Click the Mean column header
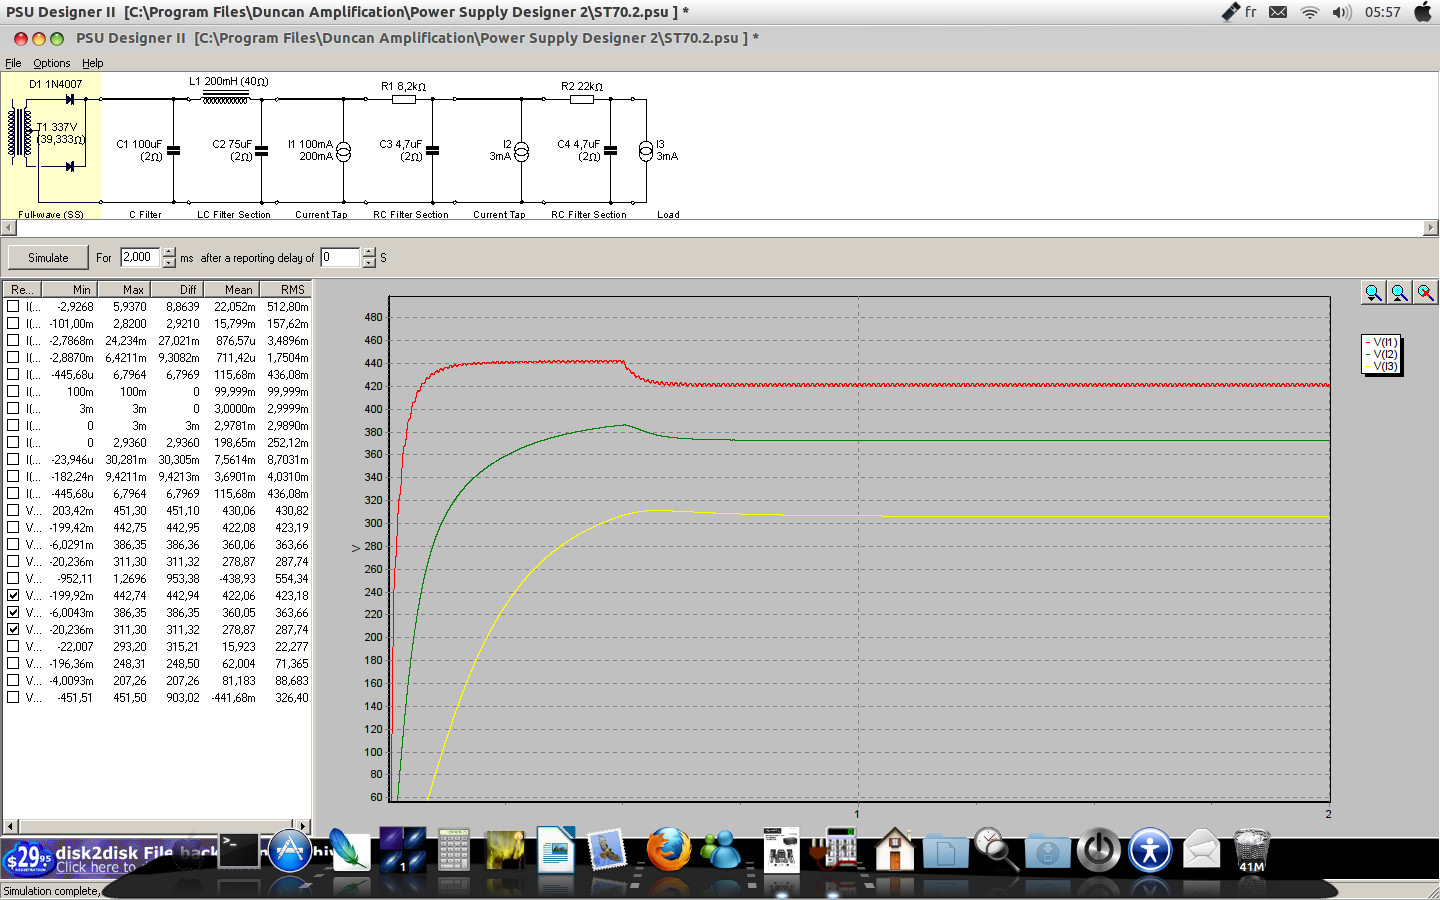 (x=230, y=289)
